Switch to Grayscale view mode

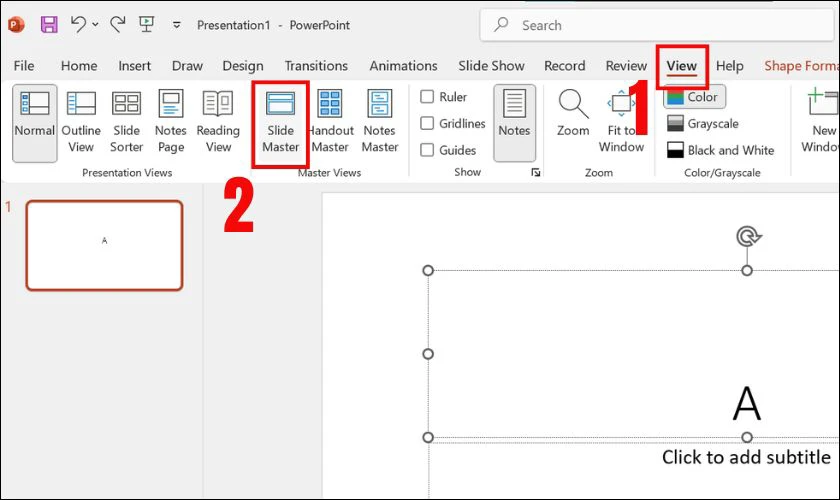703,123
